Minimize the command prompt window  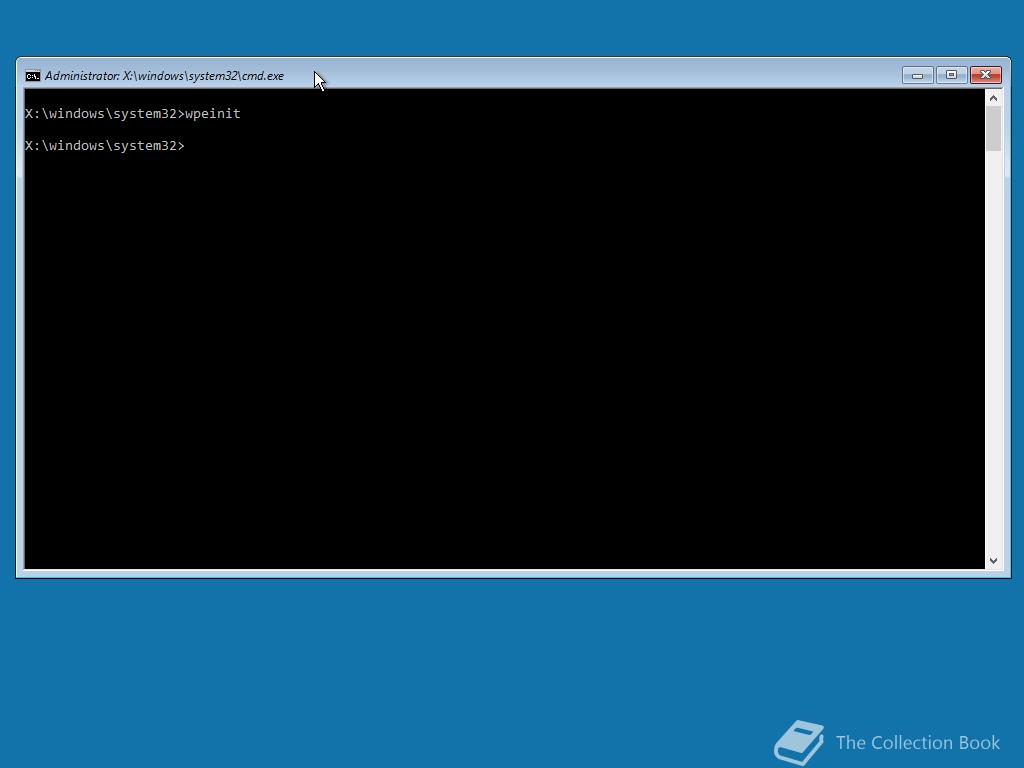pyautogui.click(x=918, y=76)
